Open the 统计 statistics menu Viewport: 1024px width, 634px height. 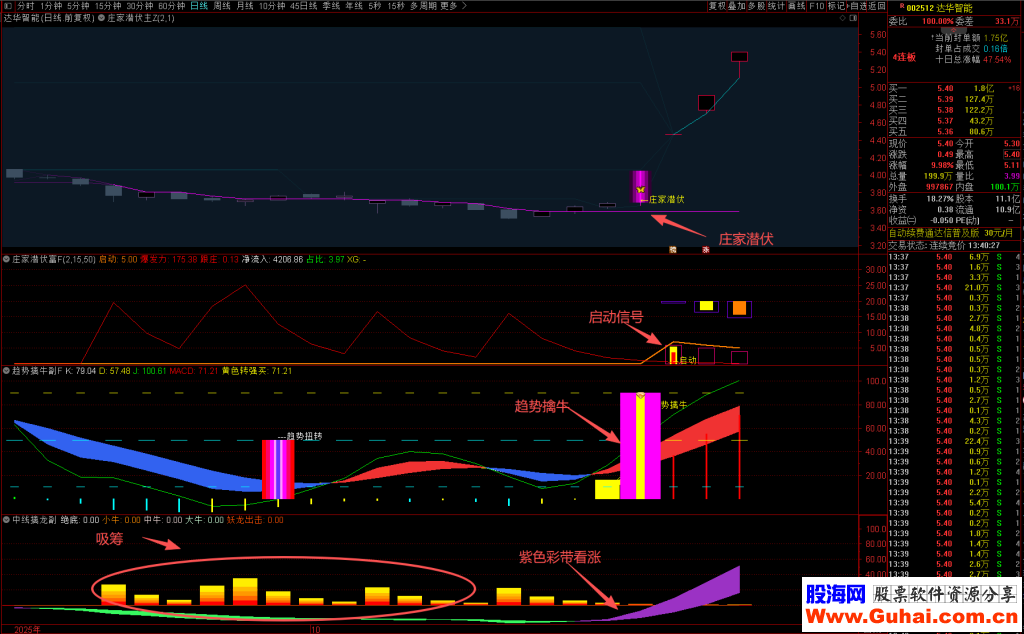(775, 6)
